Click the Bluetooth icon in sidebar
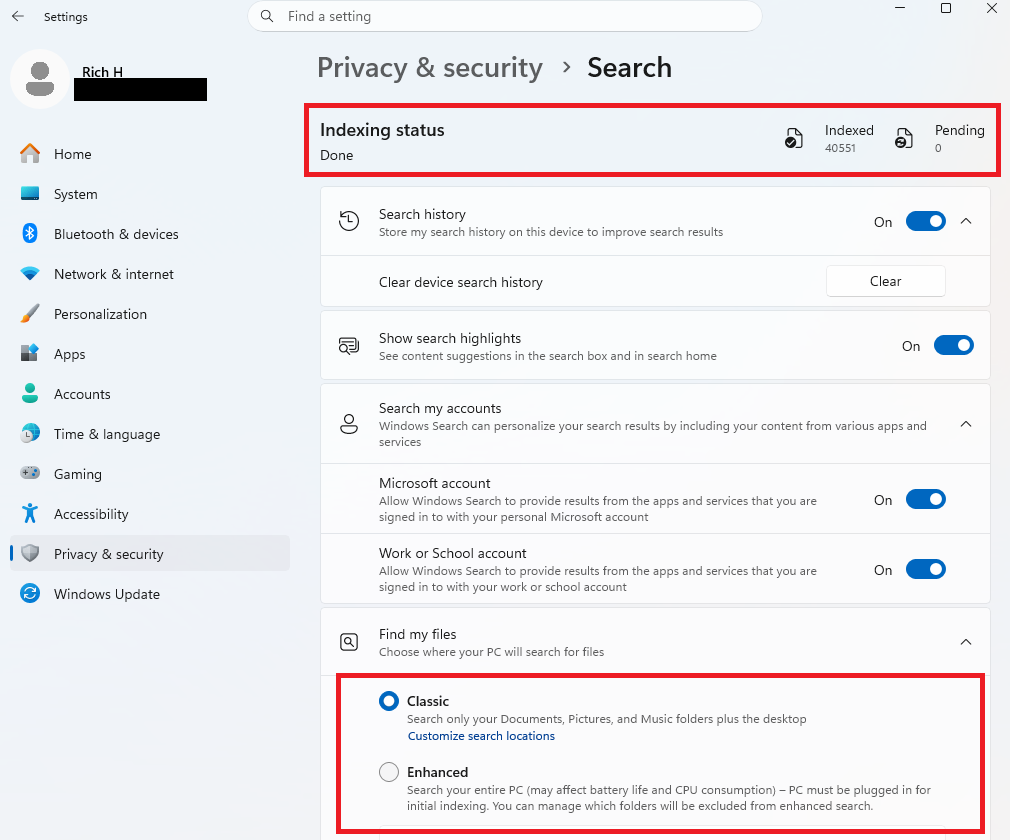The width and height of the screenshot is (1010, 840). [30, 233]
